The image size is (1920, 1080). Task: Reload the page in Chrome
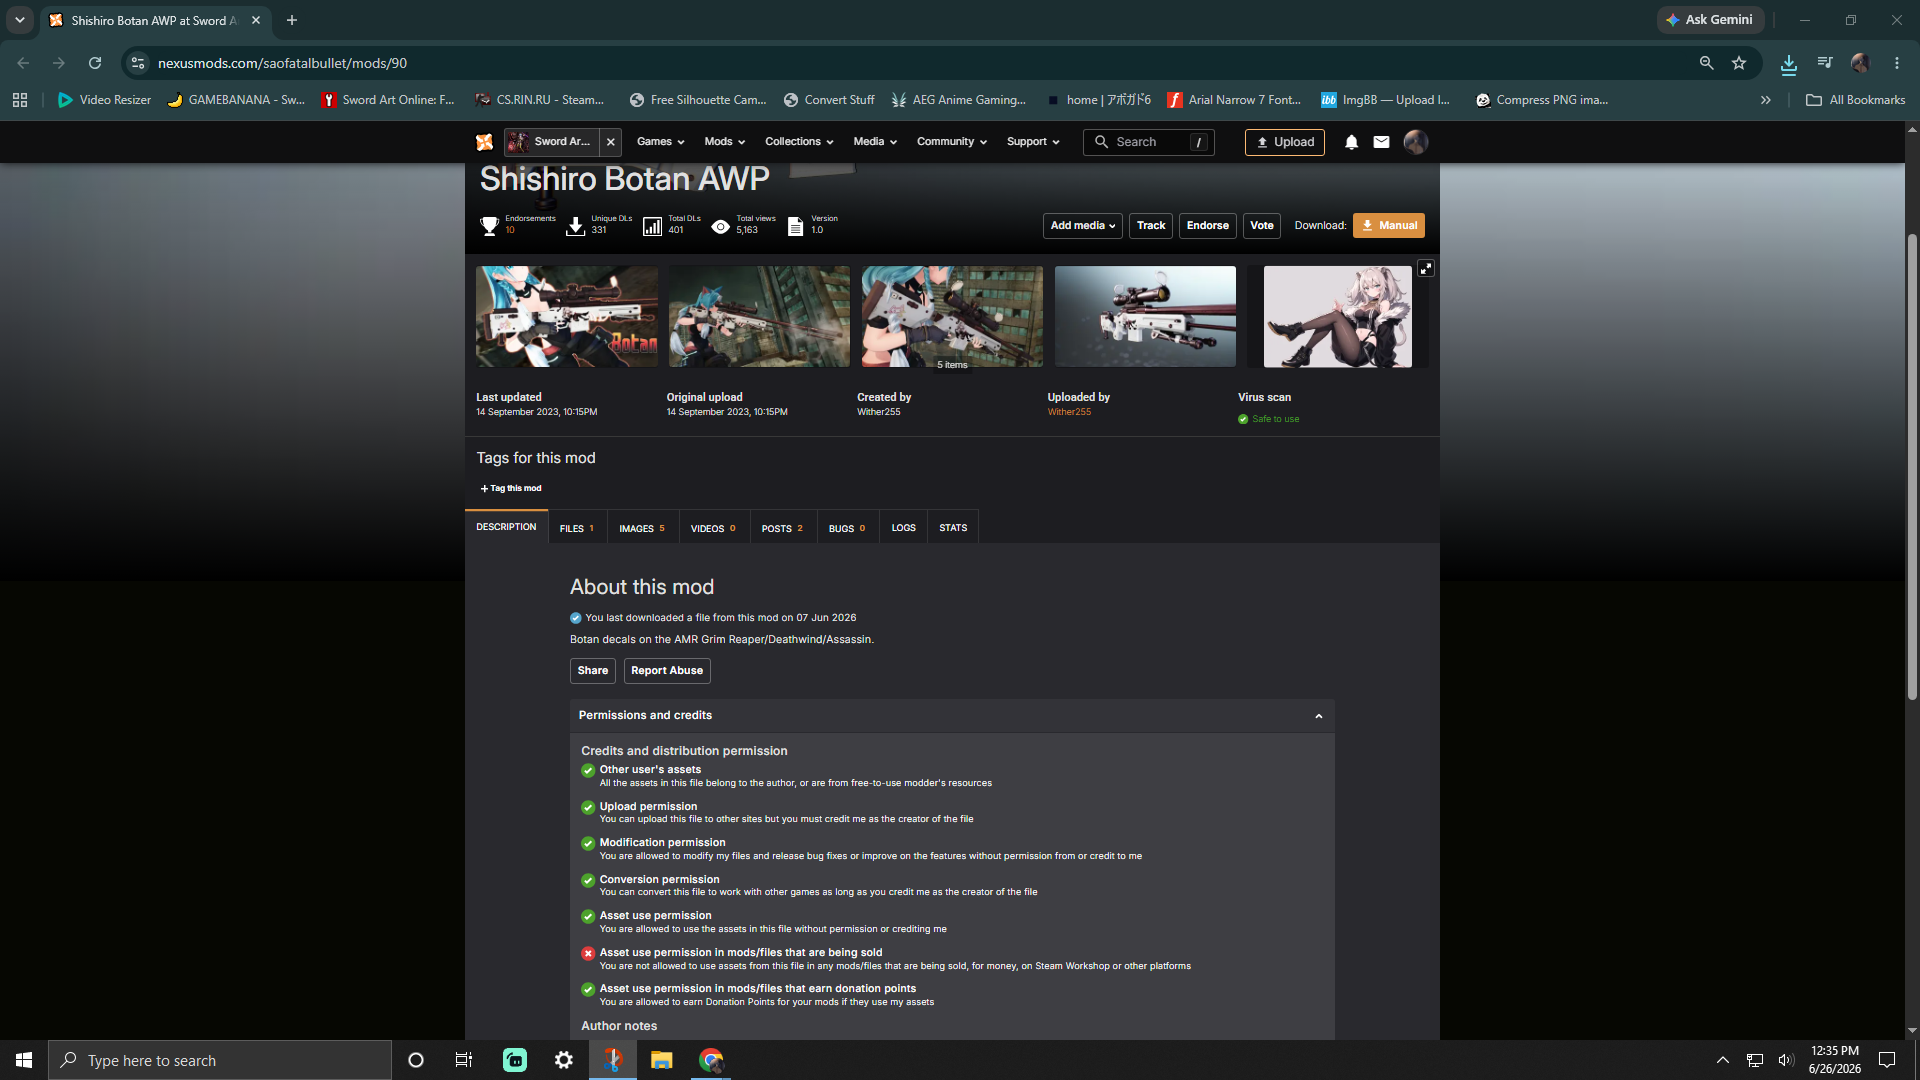(x=95, y=63)
